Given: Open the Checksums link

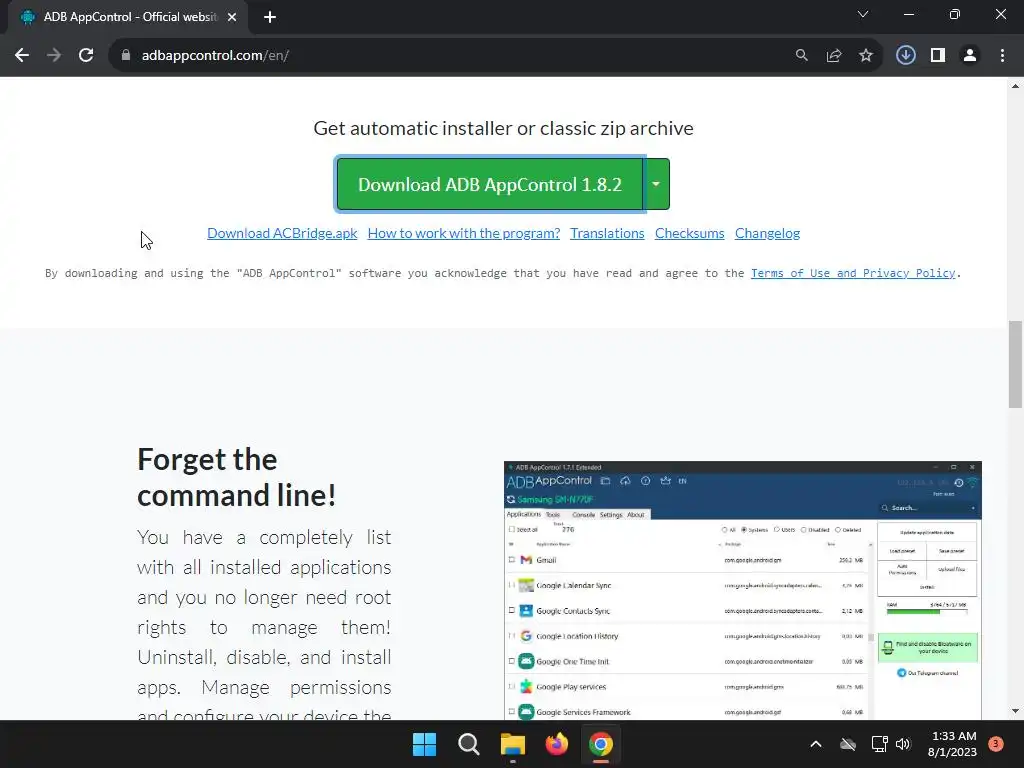Looking at the screenshot, I should pyautogui.click(x=690, y=233).
